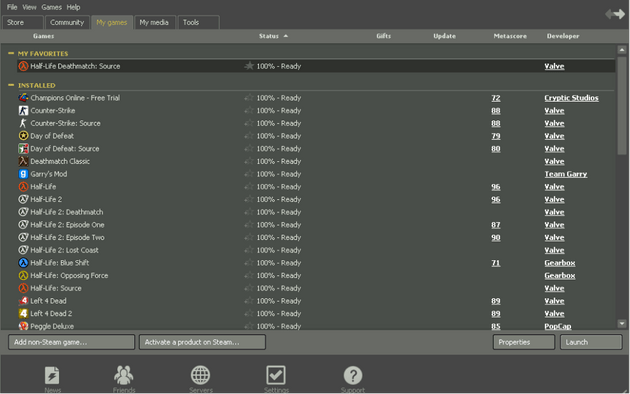
Task: Click the Day of Defeat game icon
Action: (x=23, y=136)
